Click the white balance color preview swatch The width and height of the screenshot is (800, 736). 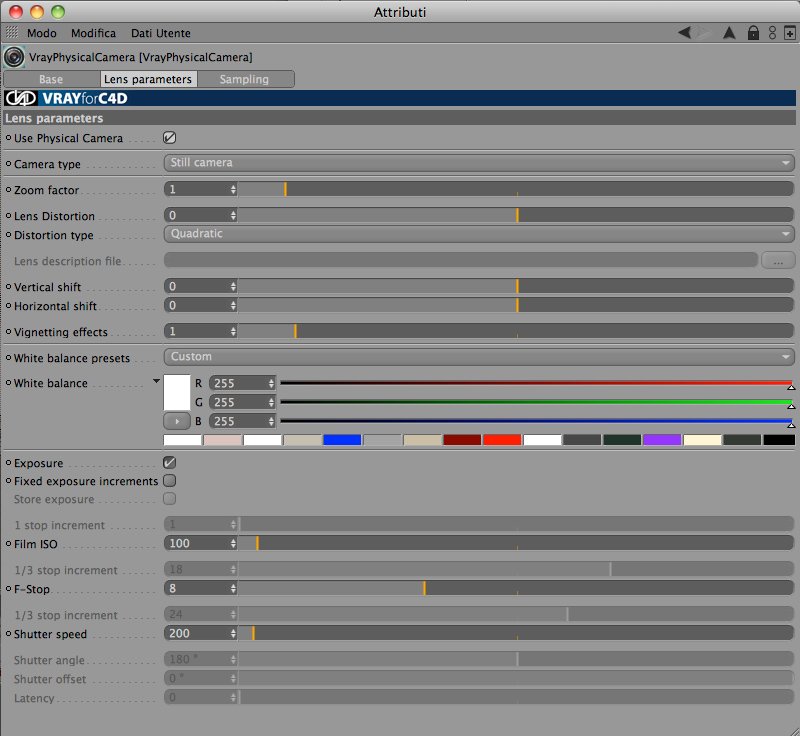pyautogui.click(x=177, y=393)
